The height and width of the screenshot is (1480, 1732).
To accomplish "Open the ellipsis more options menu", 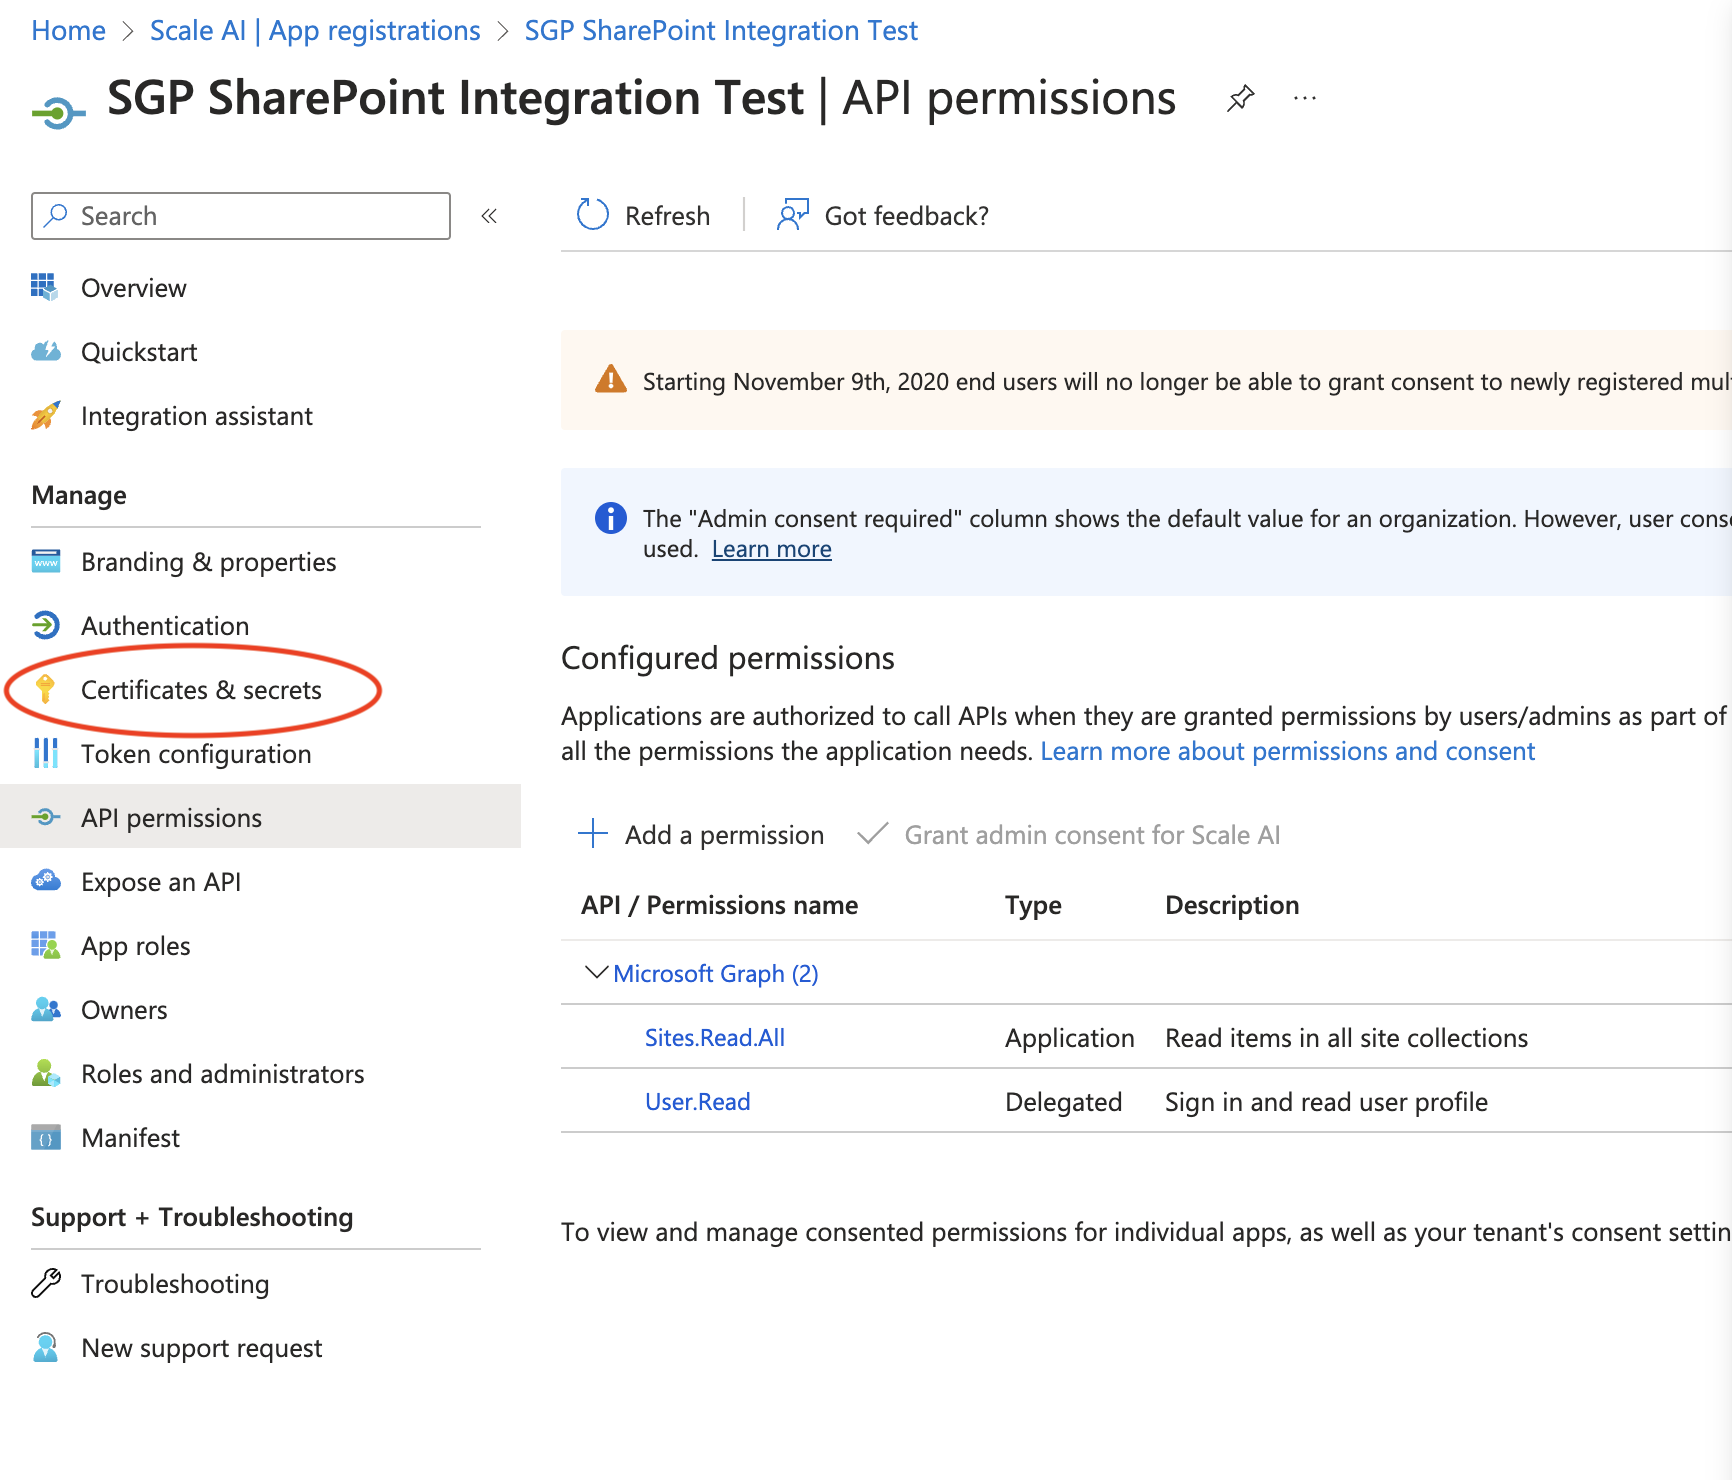I will [x=1304, y=98].
